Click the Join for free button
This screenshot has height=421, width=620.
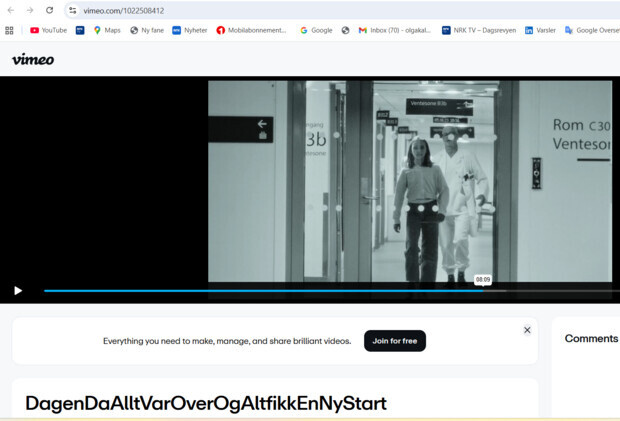[x=394, y=341]
